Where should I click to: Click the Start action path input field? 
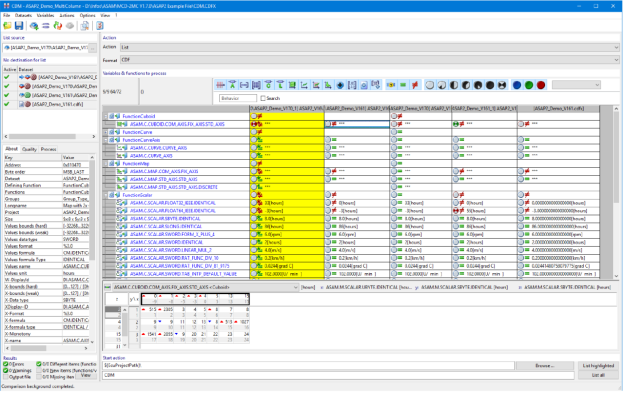(308, 366)
